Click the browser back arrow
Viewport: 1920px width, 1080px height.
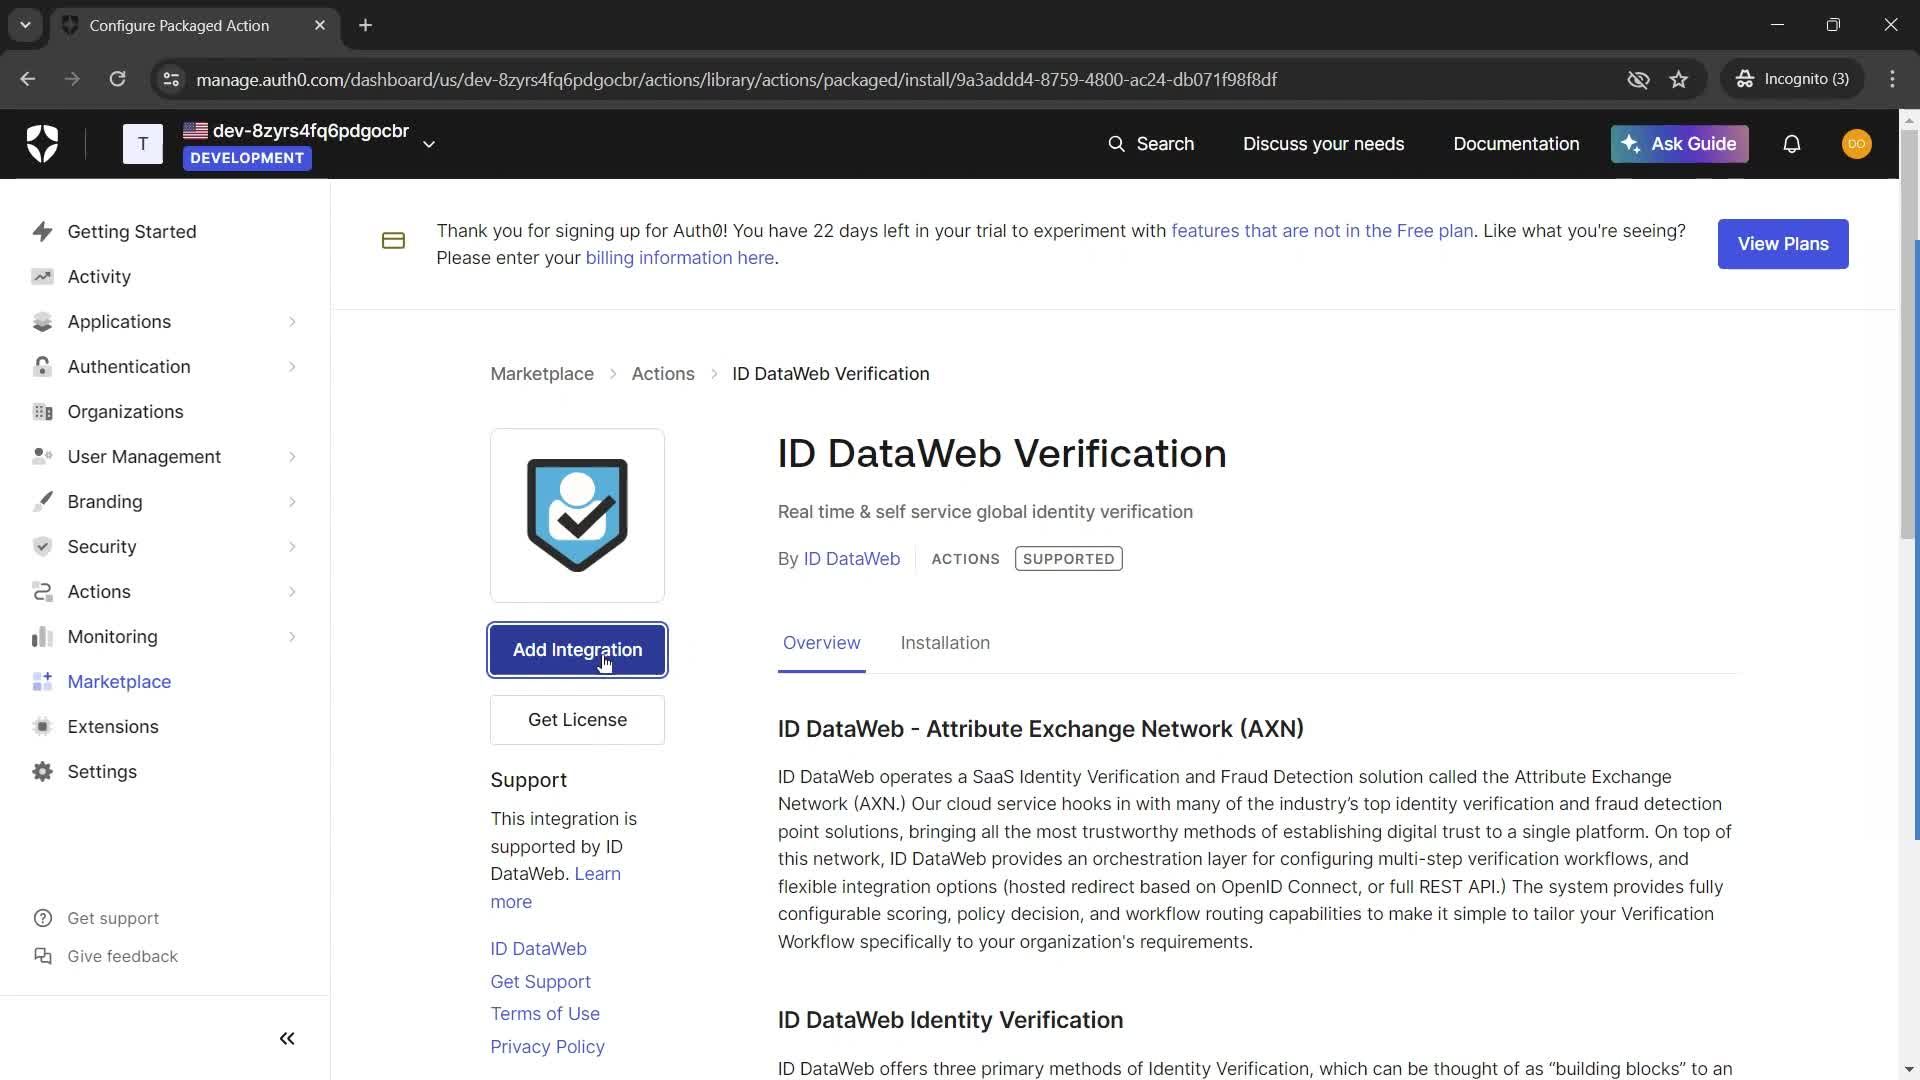point(28,80)
